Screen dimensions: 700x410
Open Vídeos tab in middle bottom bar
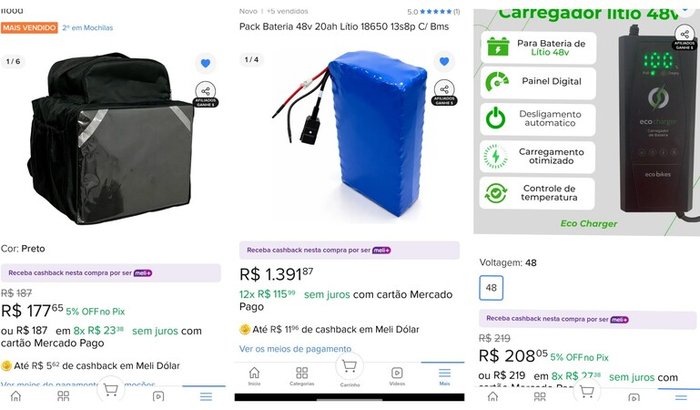[397, 376]
